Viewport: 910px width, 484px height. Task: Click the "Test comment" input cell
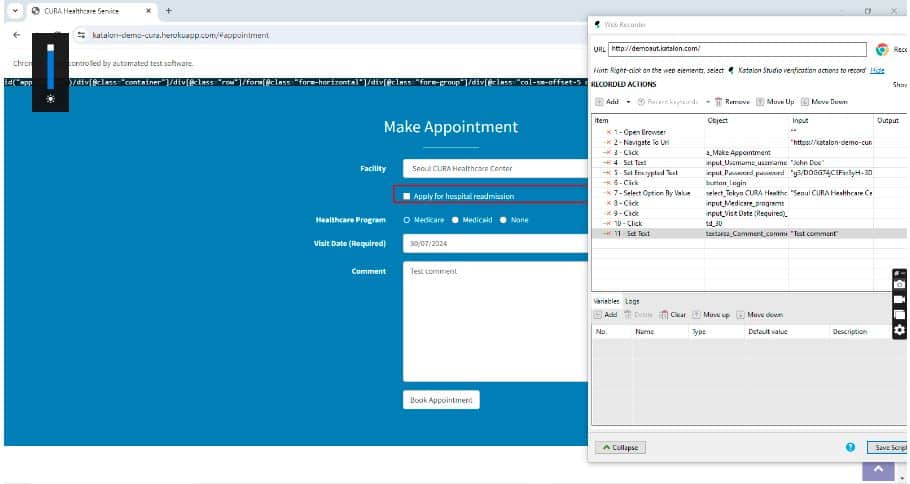[831, 233]
